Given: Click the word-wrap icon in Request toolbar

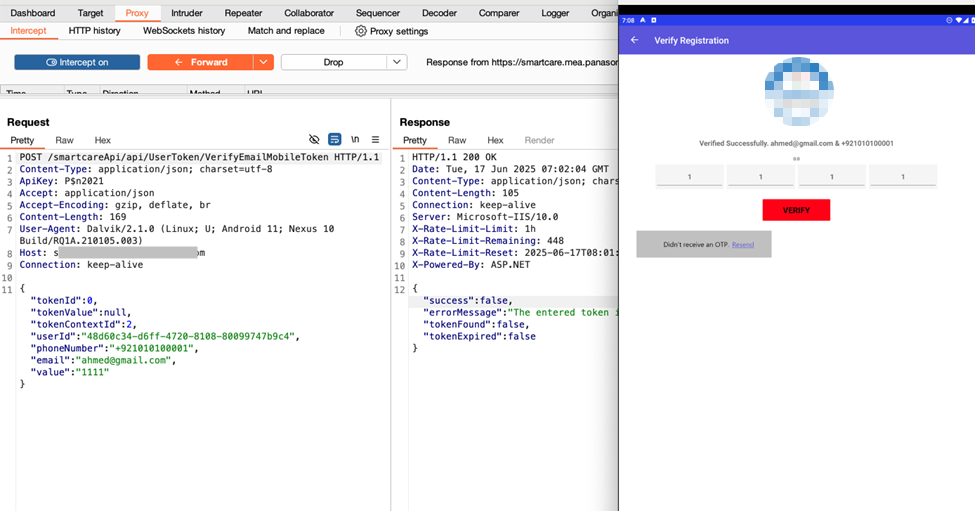Looking at the screenshot, I should 335,140.
